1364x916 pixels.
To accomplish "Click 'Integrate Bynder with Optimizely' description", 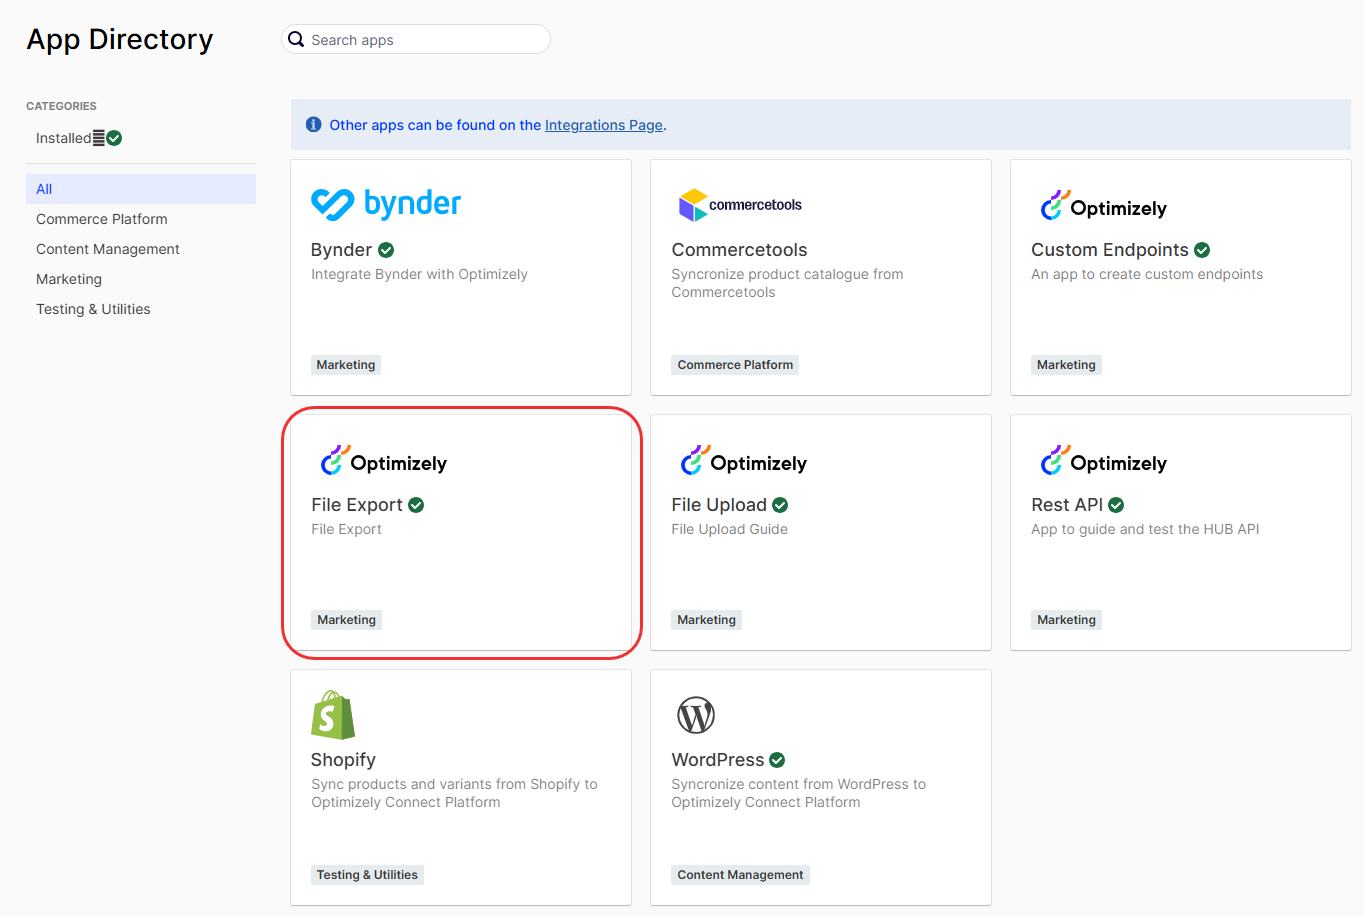I will coord(419,274).
